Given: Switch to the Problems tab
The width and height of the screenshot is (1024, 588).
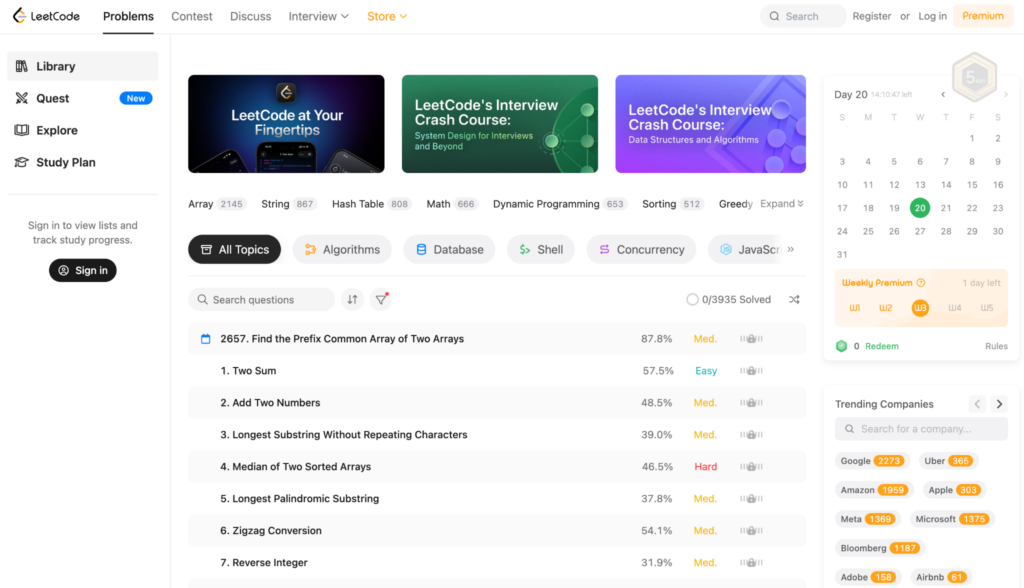Looking at the screenshot, I should click(128, 16).
